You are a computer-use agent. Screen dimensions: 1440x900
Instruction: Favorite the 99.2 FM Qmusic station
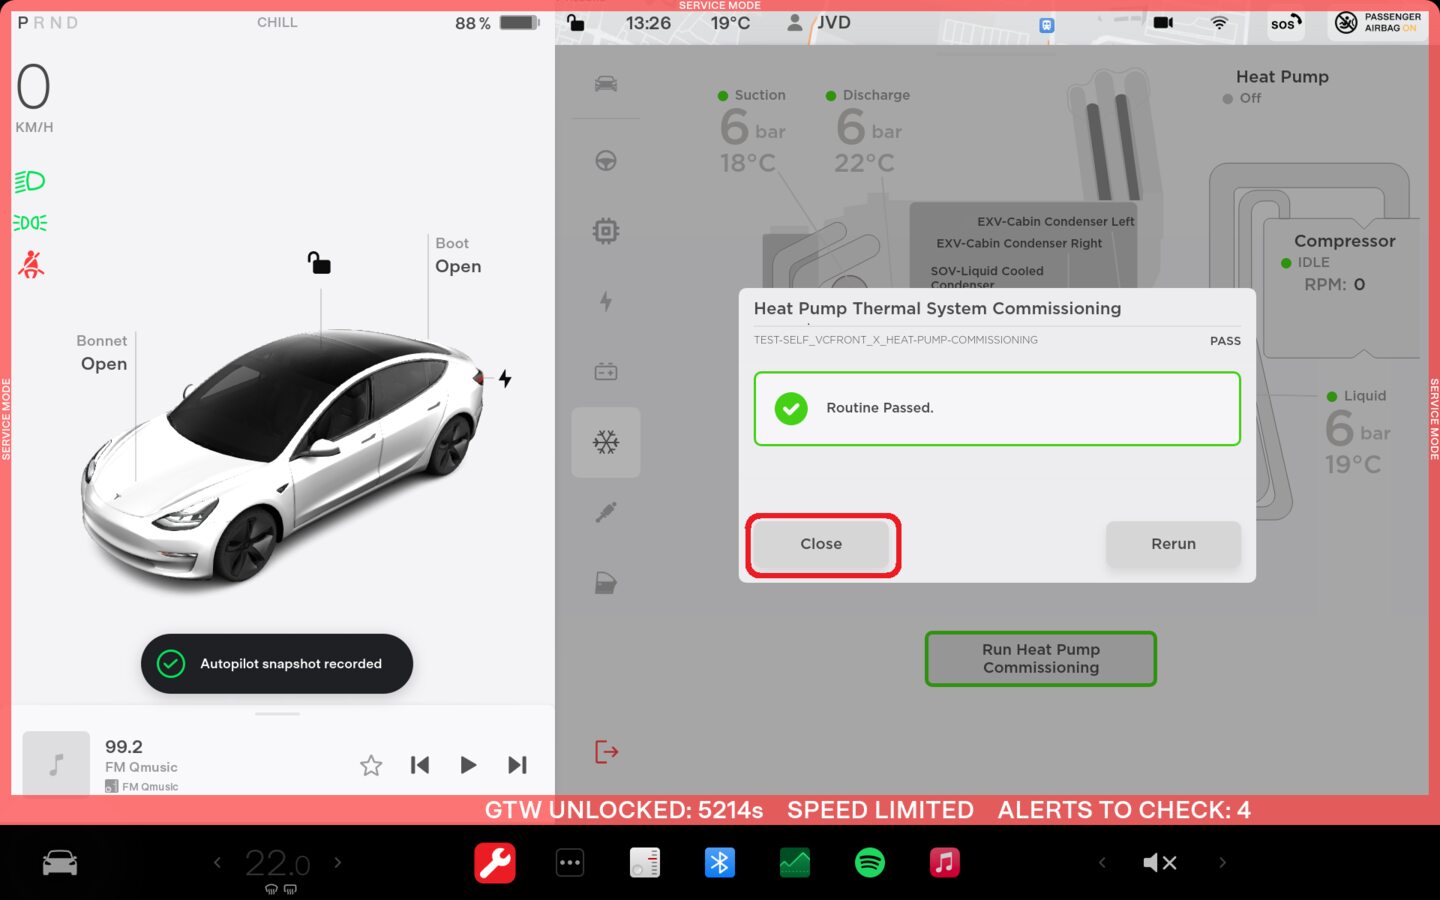point(371,765)
